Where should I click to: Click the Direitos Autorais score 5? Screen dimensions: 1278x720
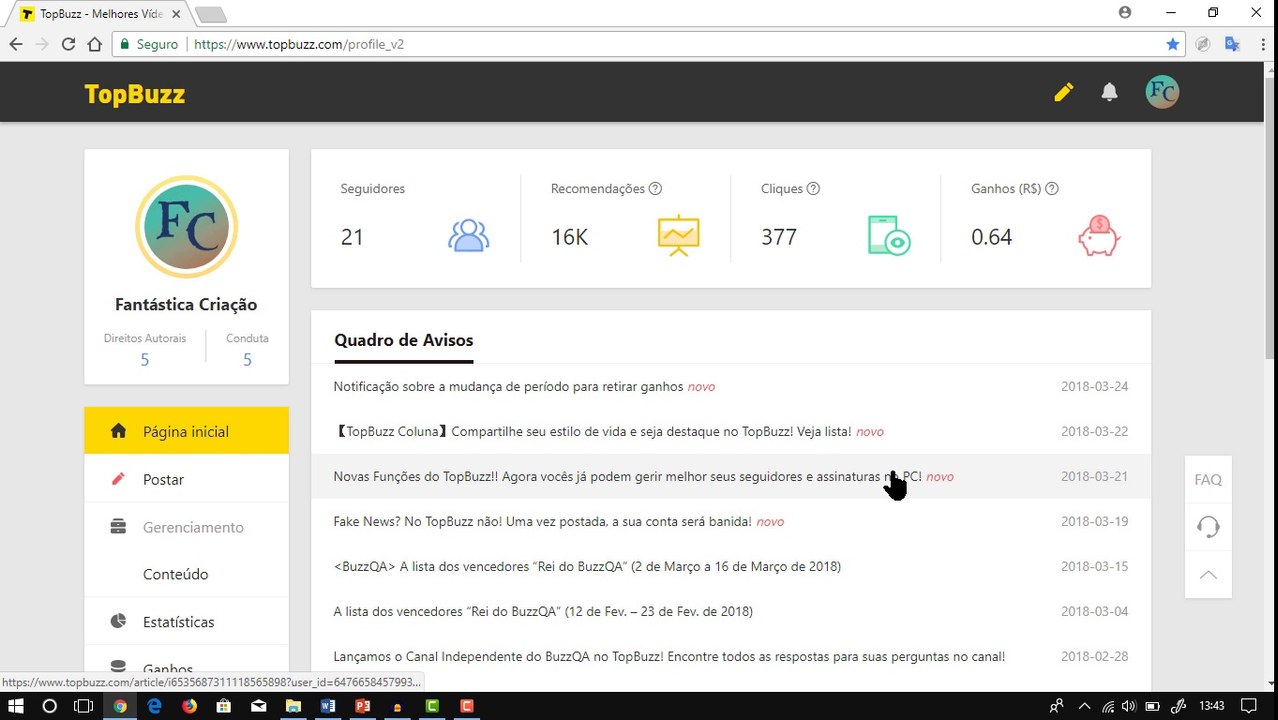point(145,360)
